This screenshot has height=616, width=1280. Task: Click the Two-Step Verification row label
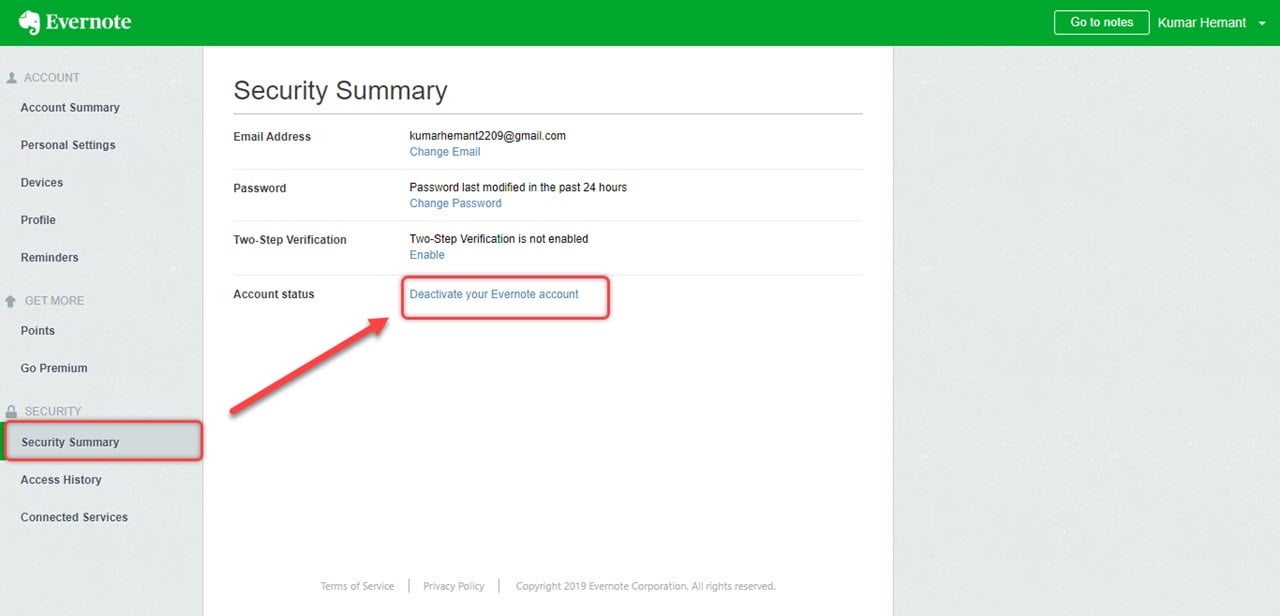[x=290, y=240]
